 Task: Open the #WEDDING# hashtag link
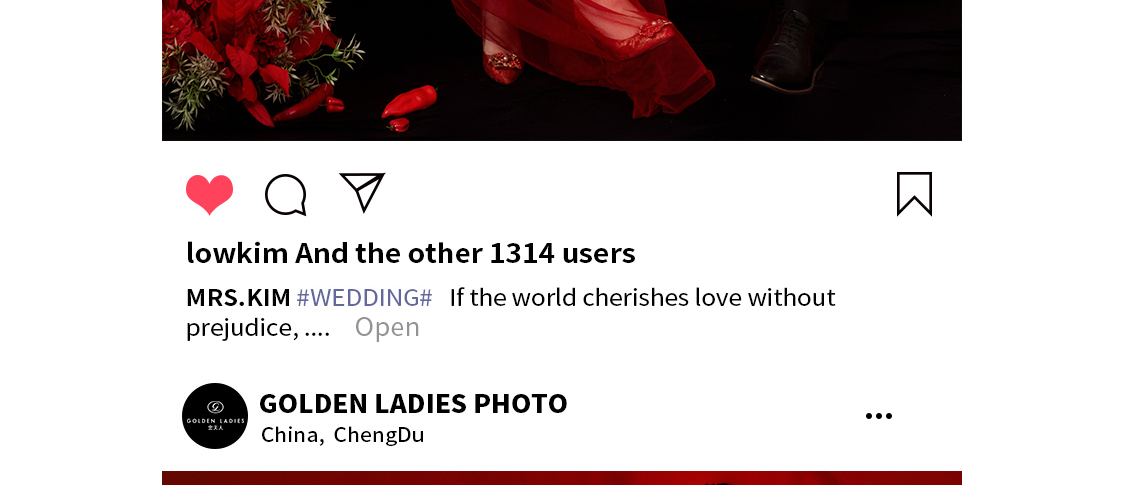(x=364, y=298)
